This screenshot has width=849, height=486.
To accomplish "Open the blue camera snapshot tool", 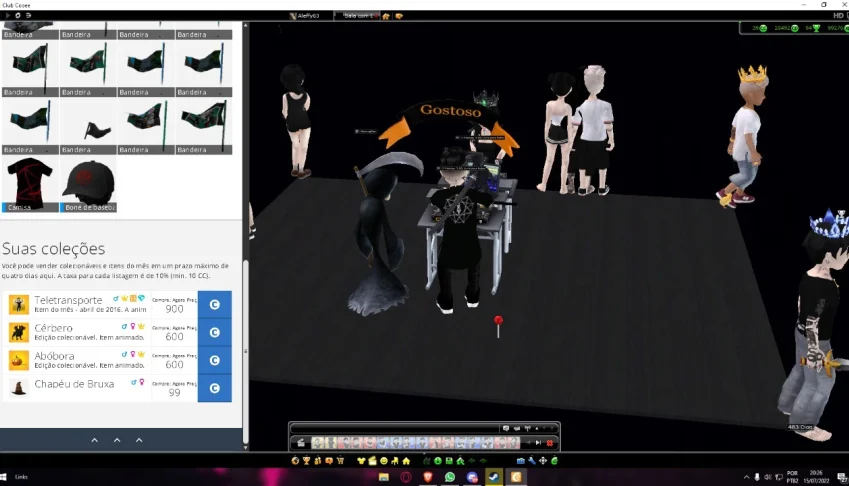I will coord(520,461).
